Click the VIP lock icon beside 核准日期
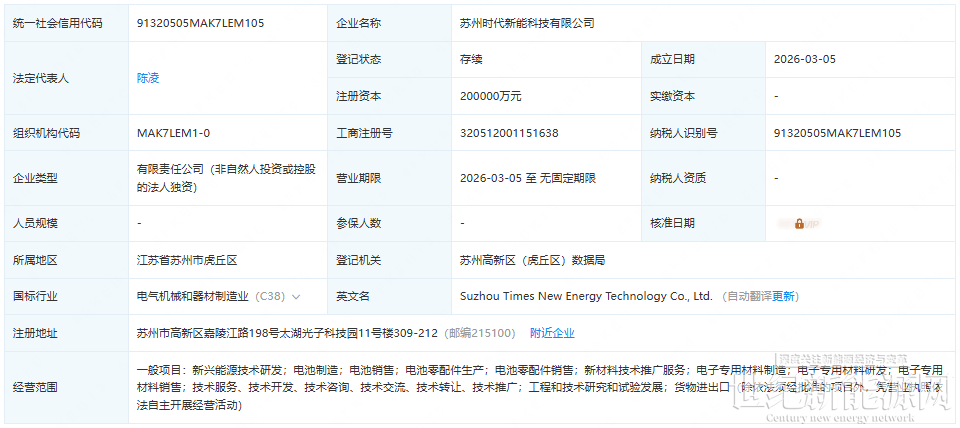Screen dimensions: 960x428 tap(799, 223)
